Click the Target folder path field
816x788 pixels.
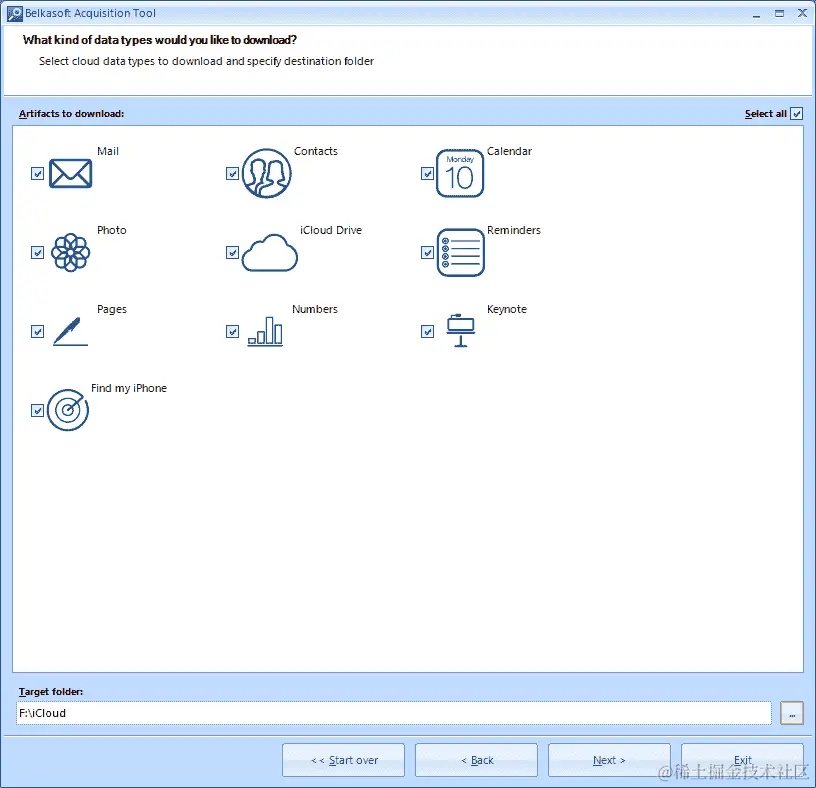[x=393, y=713]
